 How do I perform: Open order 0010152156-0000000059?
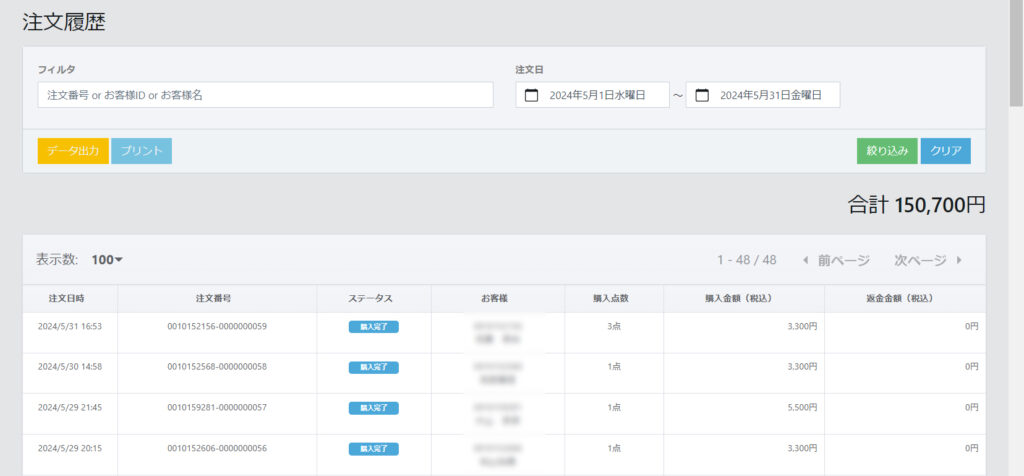(x=216, y=327)
